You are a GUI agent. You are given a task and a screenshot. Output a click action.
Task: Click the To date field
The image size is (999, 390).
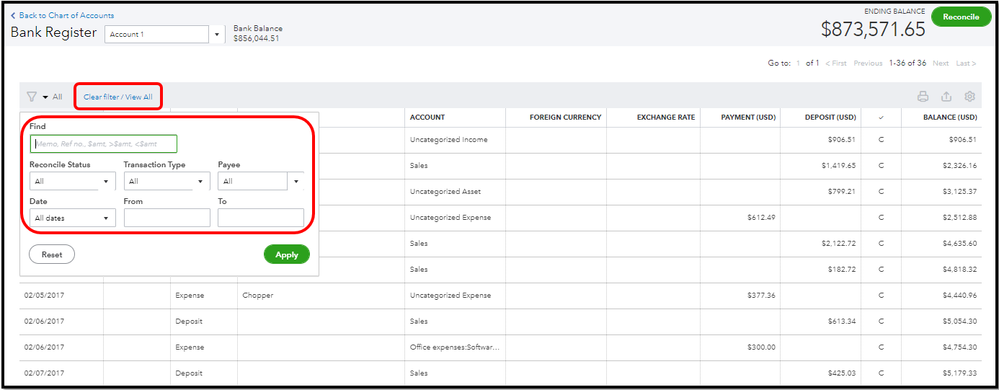click(261, 218)
